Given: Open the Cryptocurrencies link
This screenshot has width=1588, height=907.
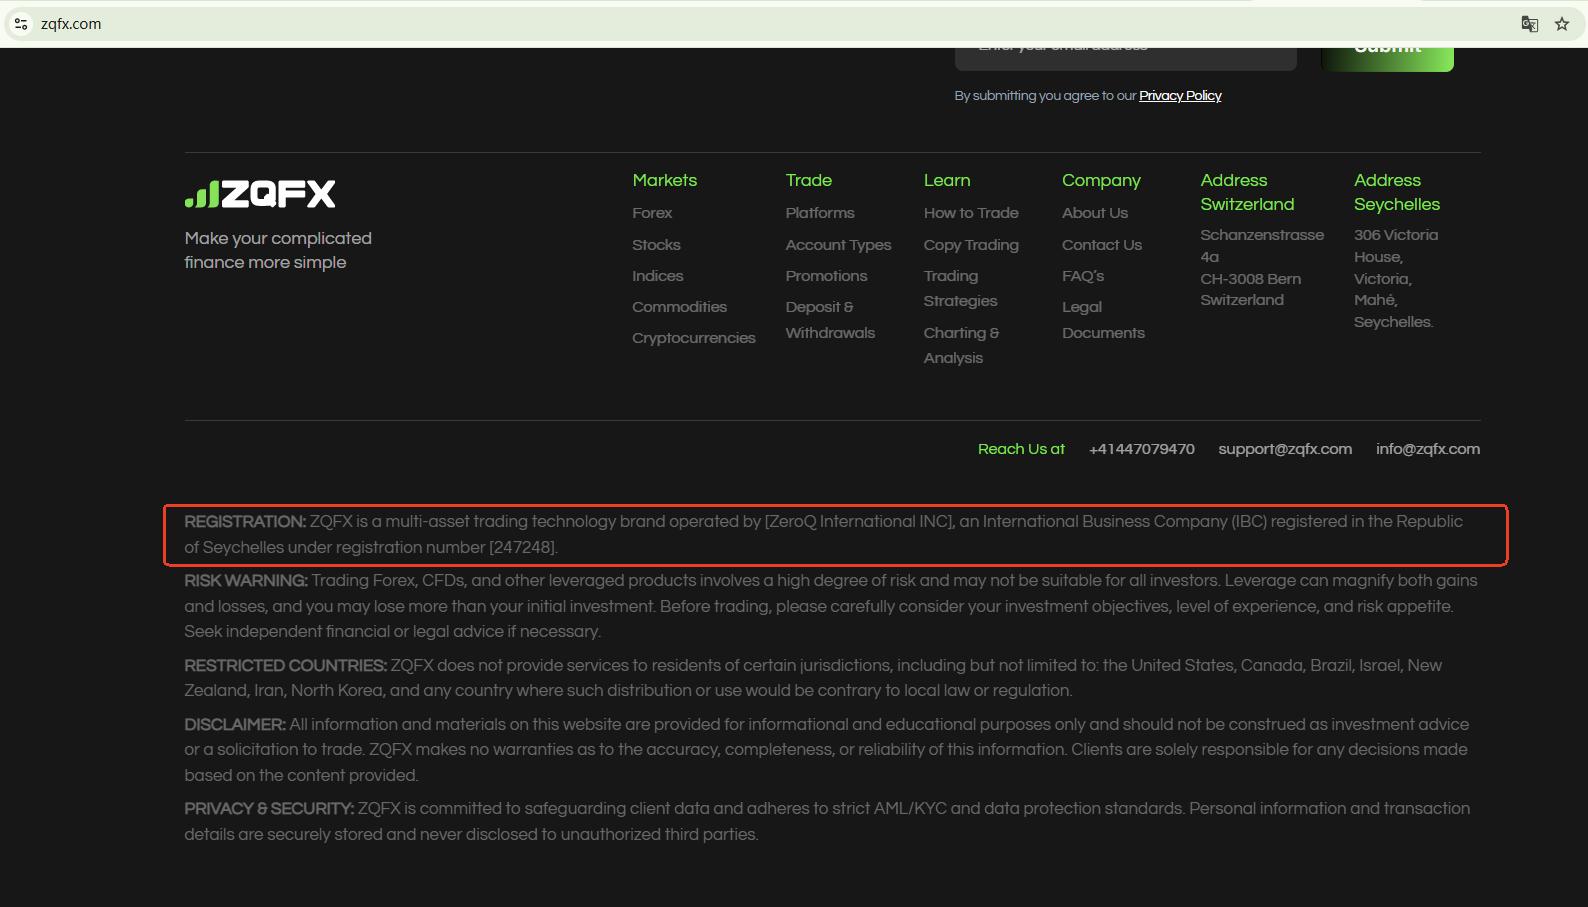Looking at the screenshot, I should 693,338.
